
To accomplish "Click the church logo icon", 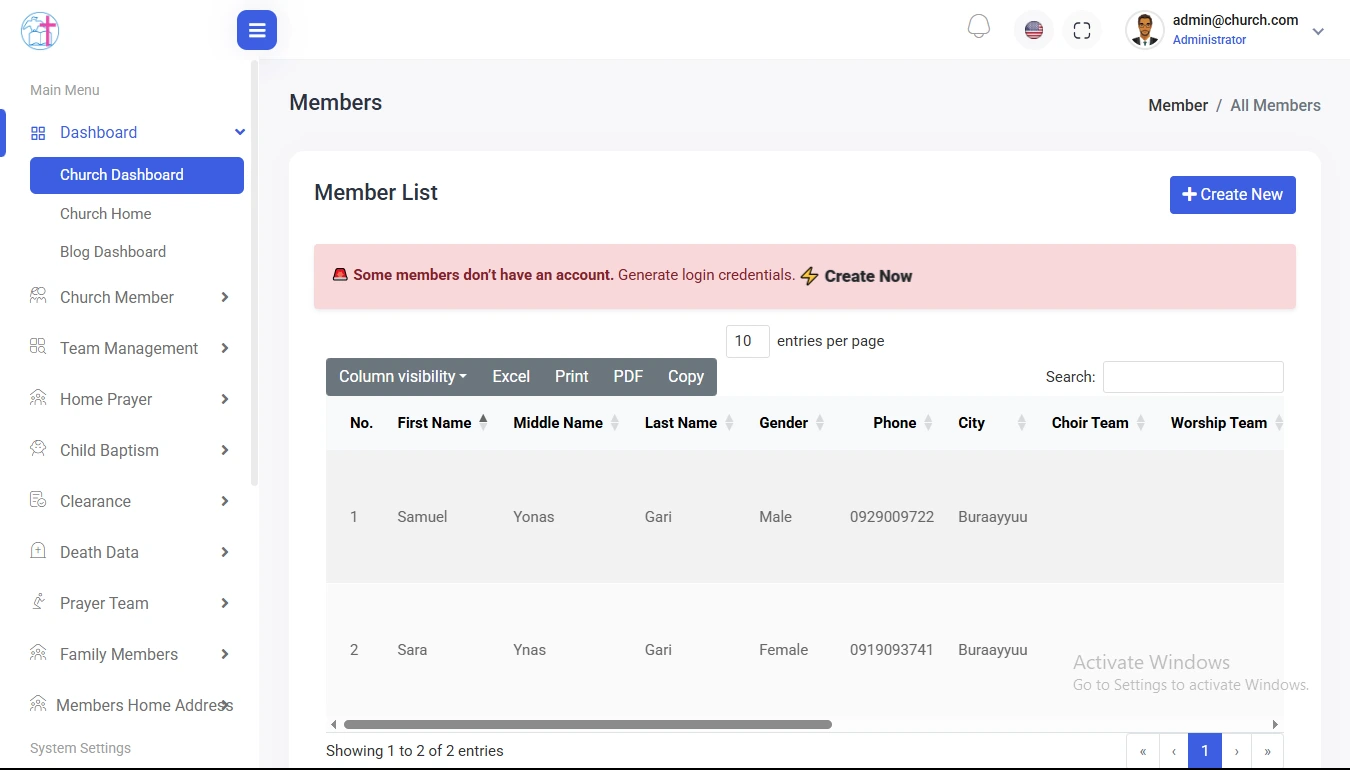I will point(40,30).
